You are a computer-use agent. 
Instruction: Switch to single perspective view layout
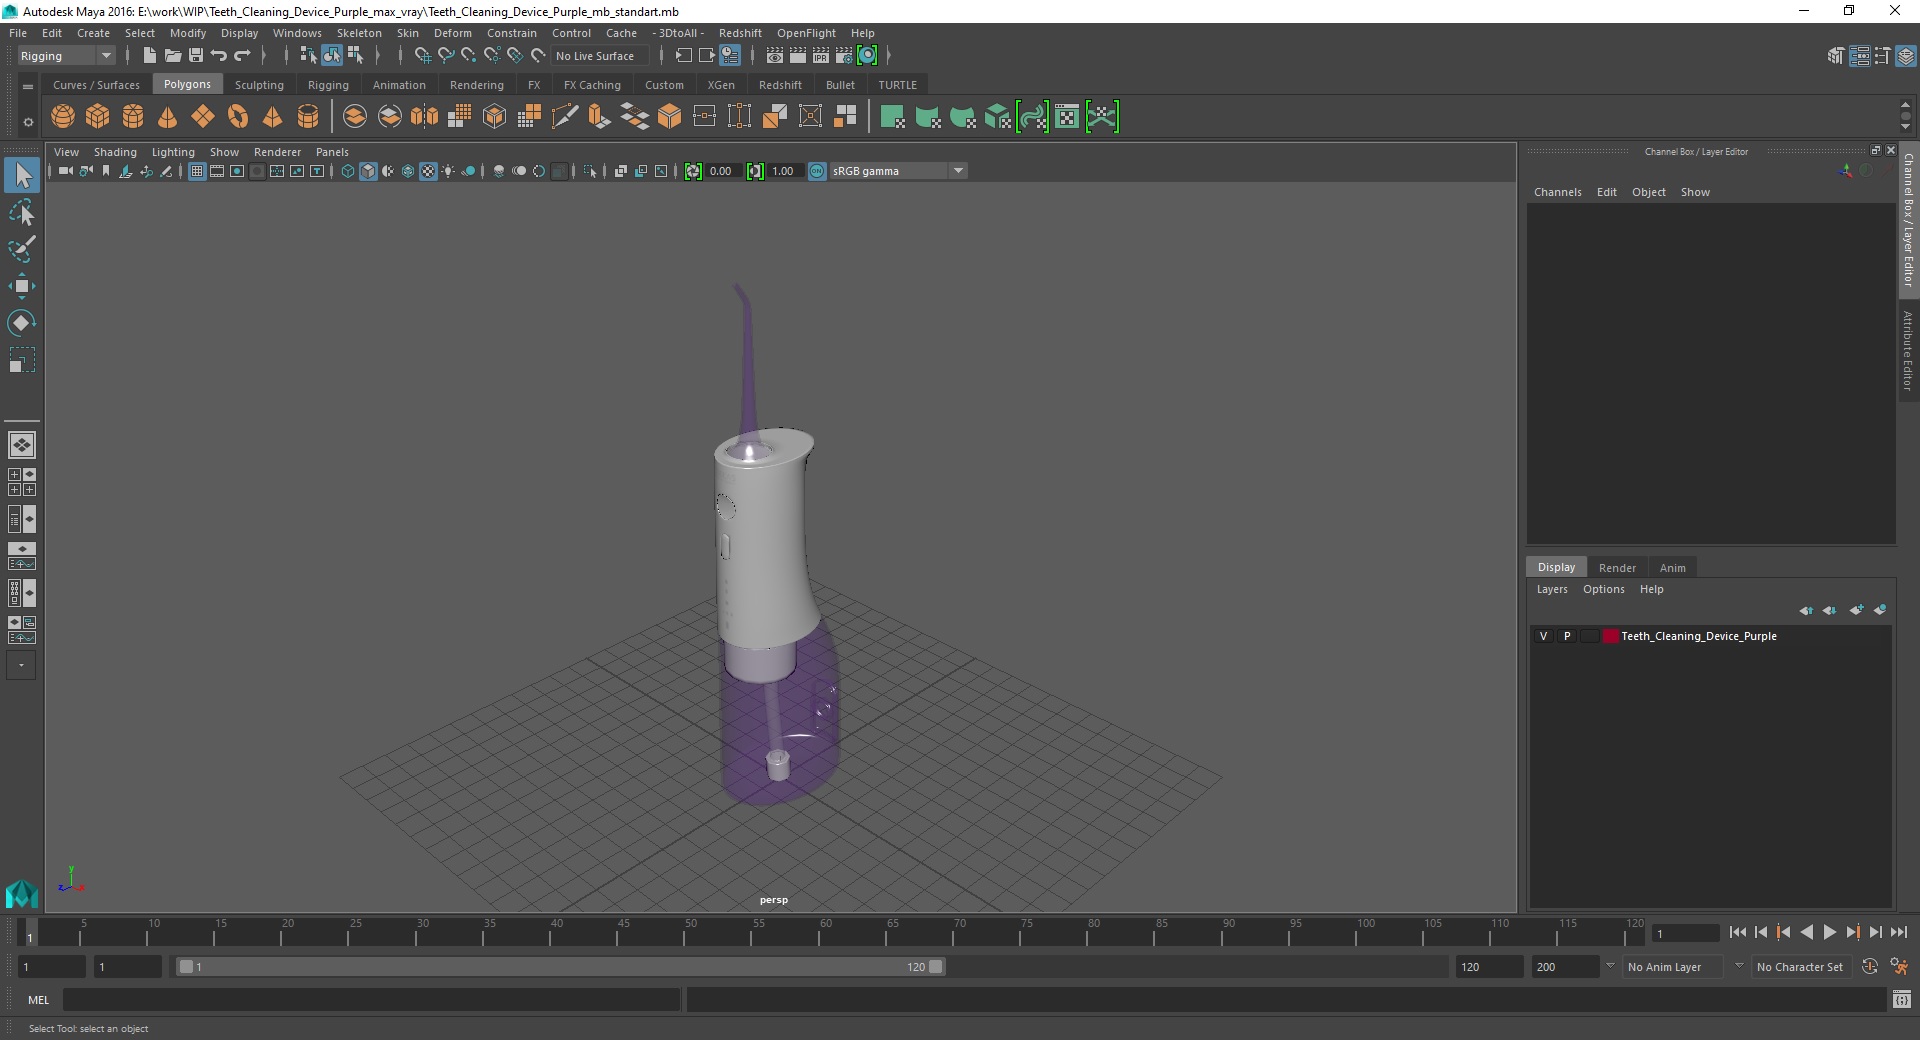tap(22, 445)
